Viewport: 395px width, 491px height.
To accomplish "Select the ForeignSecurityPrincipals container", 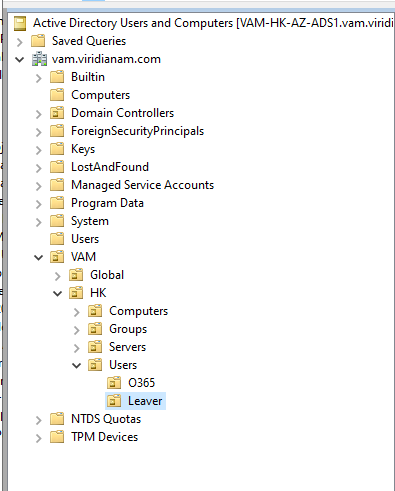I will tap(137, 131).
